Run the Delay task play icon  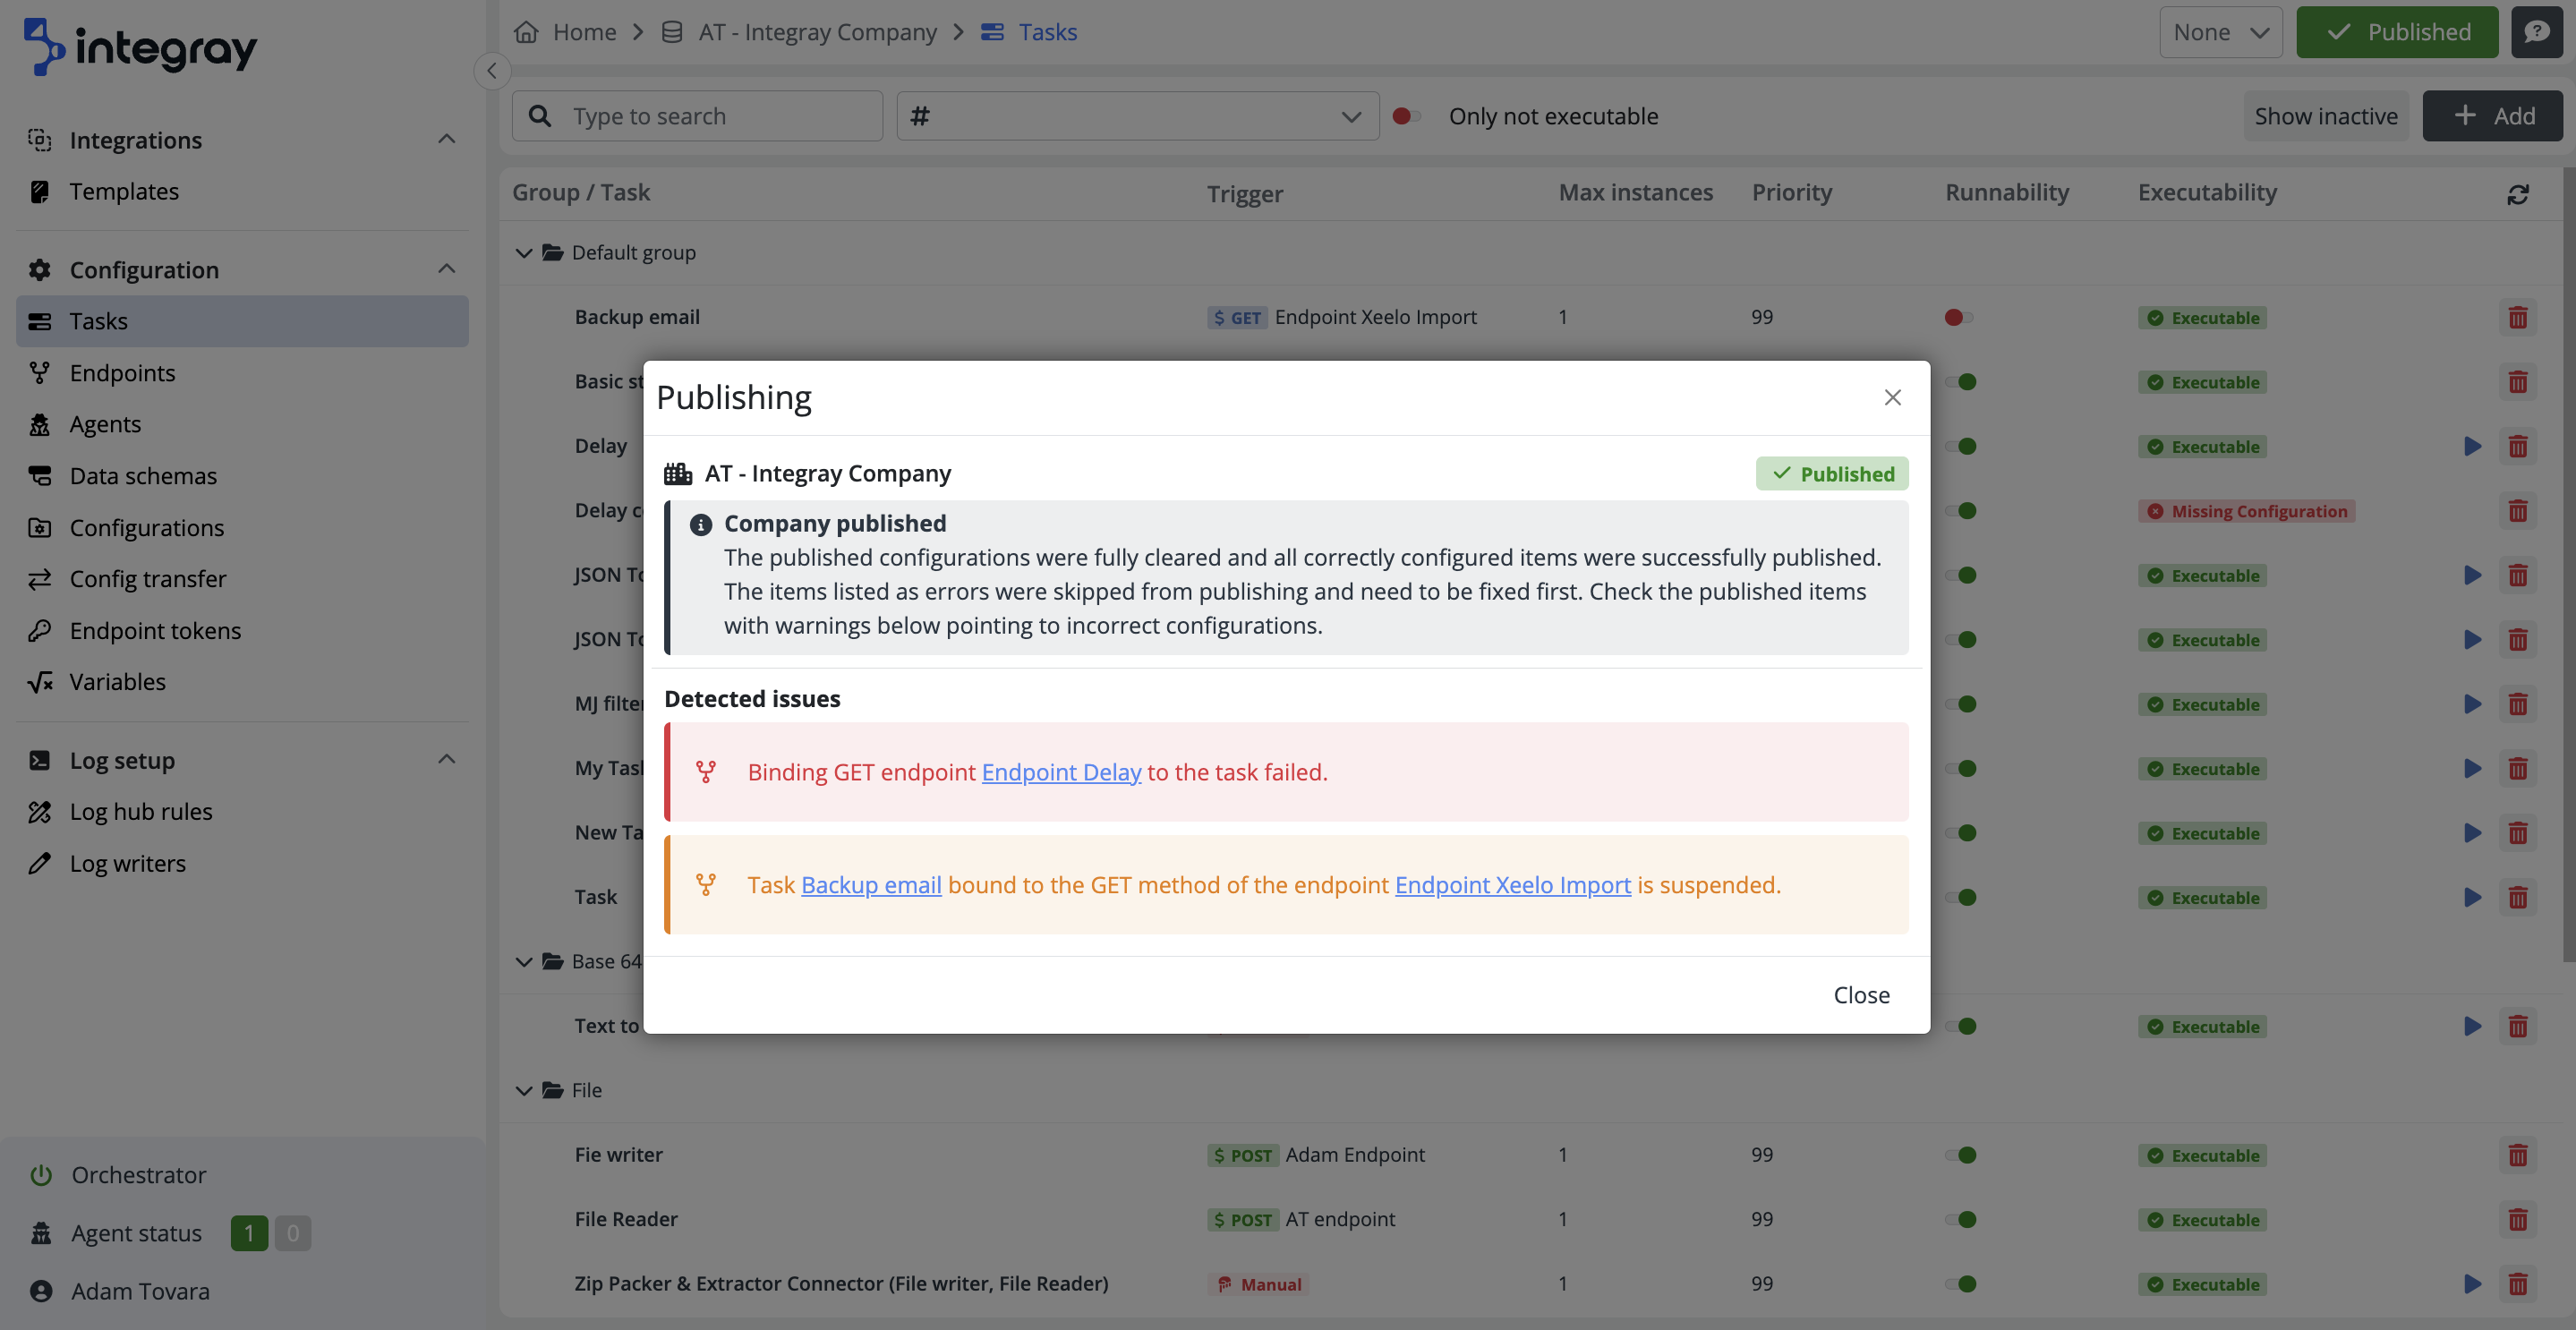tap(2472, 446)
